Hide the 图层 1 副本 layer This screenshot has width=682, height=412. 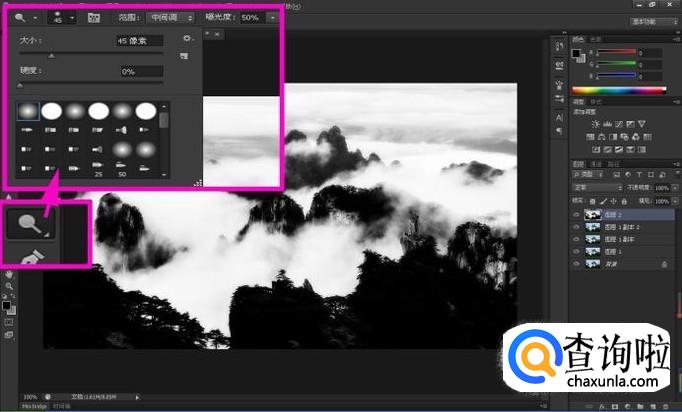576,239
